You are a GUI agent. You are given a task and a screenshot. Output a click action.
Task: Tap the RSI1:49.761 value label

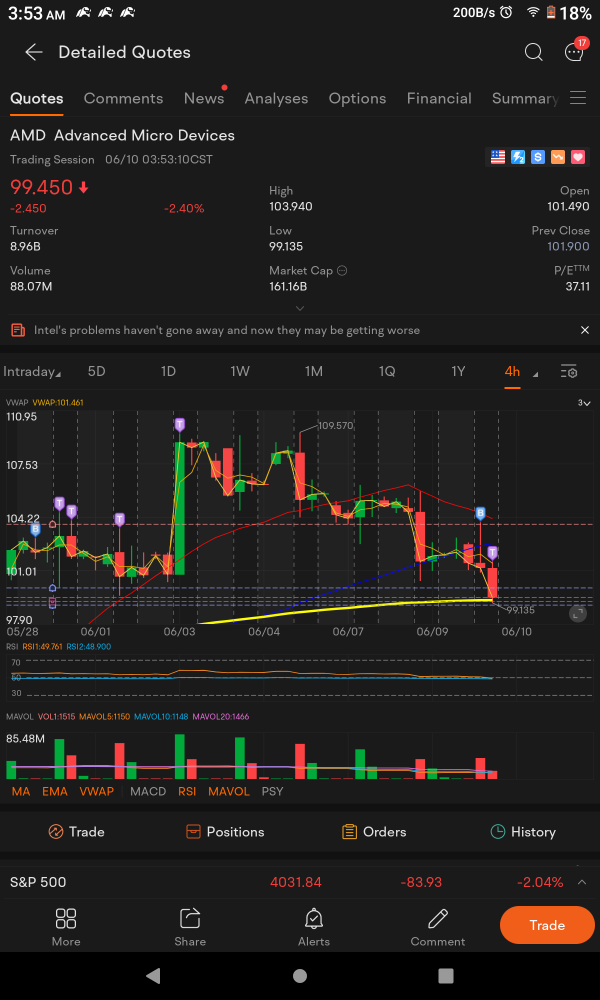click(42, 646)
